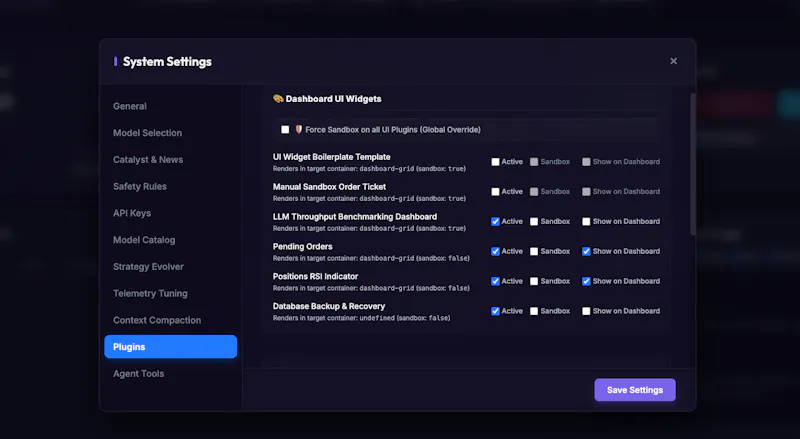This screenshot has height=439, width=800.
Task: Deactivate Database Backup & Recovery
Action: point(495,311)
